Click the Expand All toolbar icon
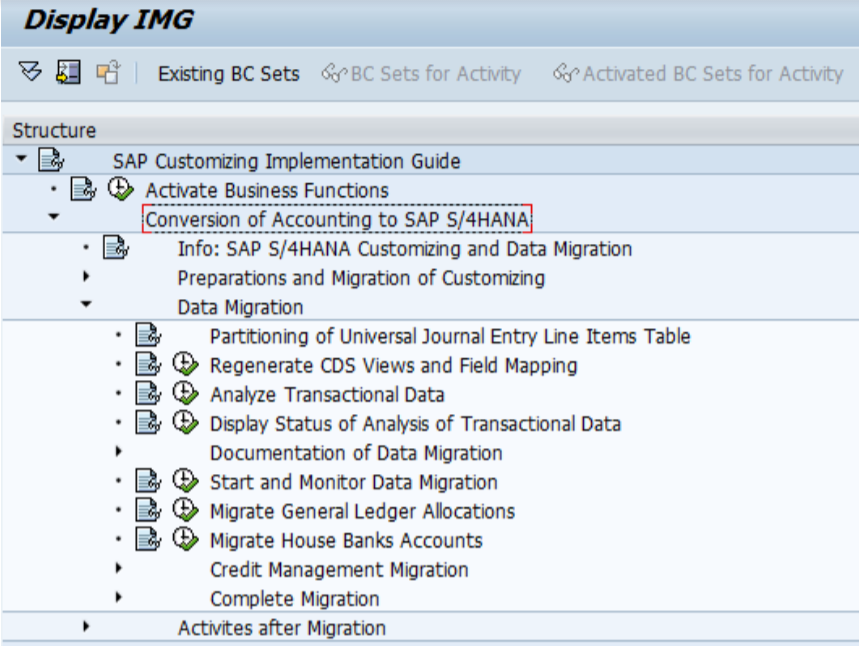 pyautogui.click(x=31, y=73)
